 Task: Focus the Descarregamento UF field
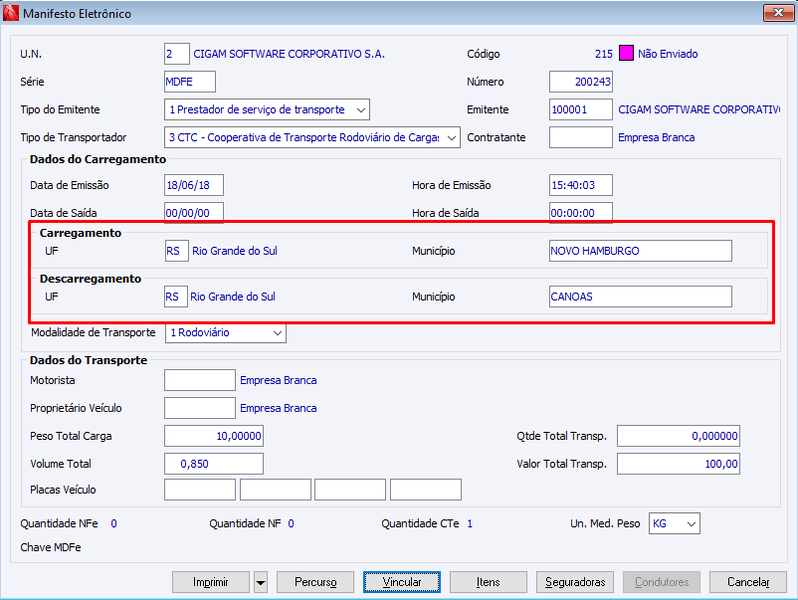pyautogui.click(x=176, y=297)
